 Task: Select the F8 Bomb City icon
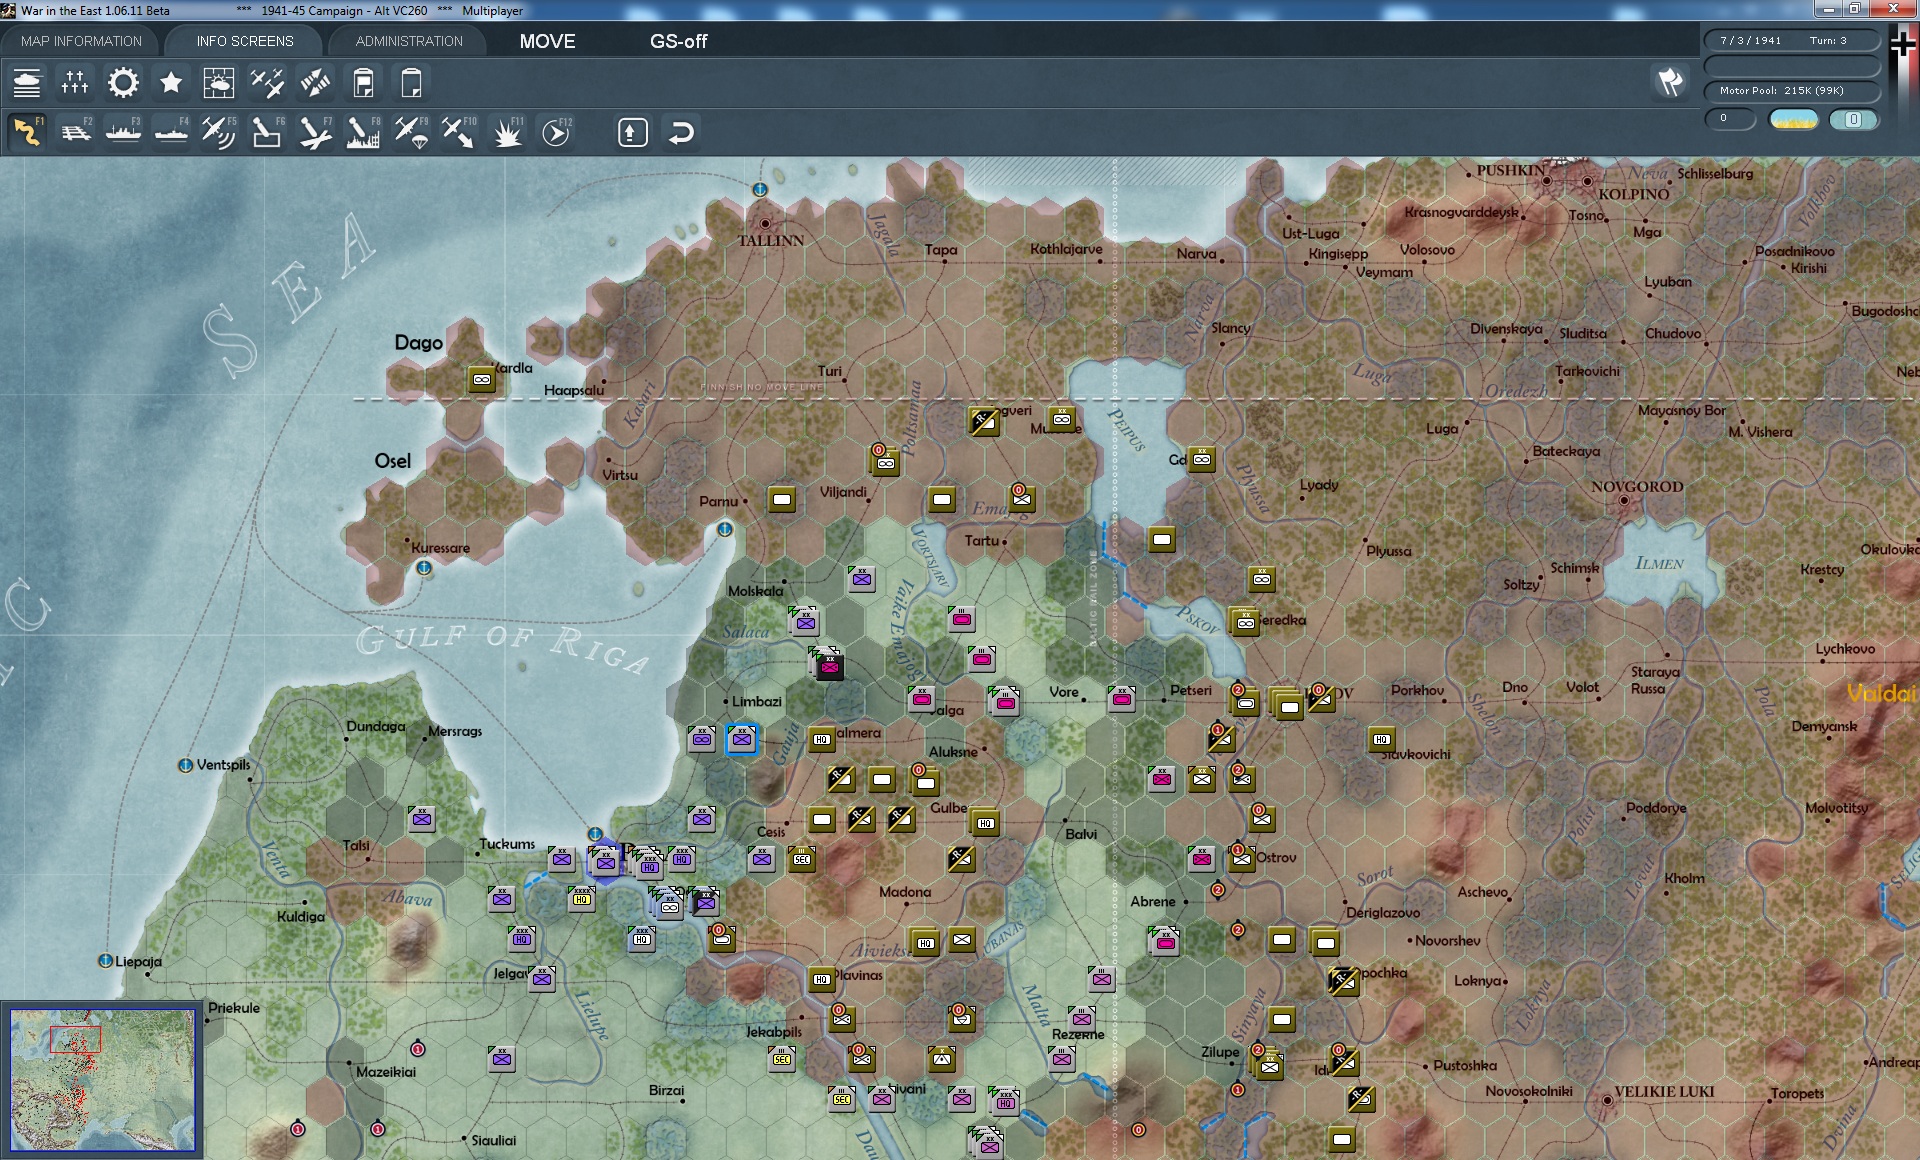363,132
